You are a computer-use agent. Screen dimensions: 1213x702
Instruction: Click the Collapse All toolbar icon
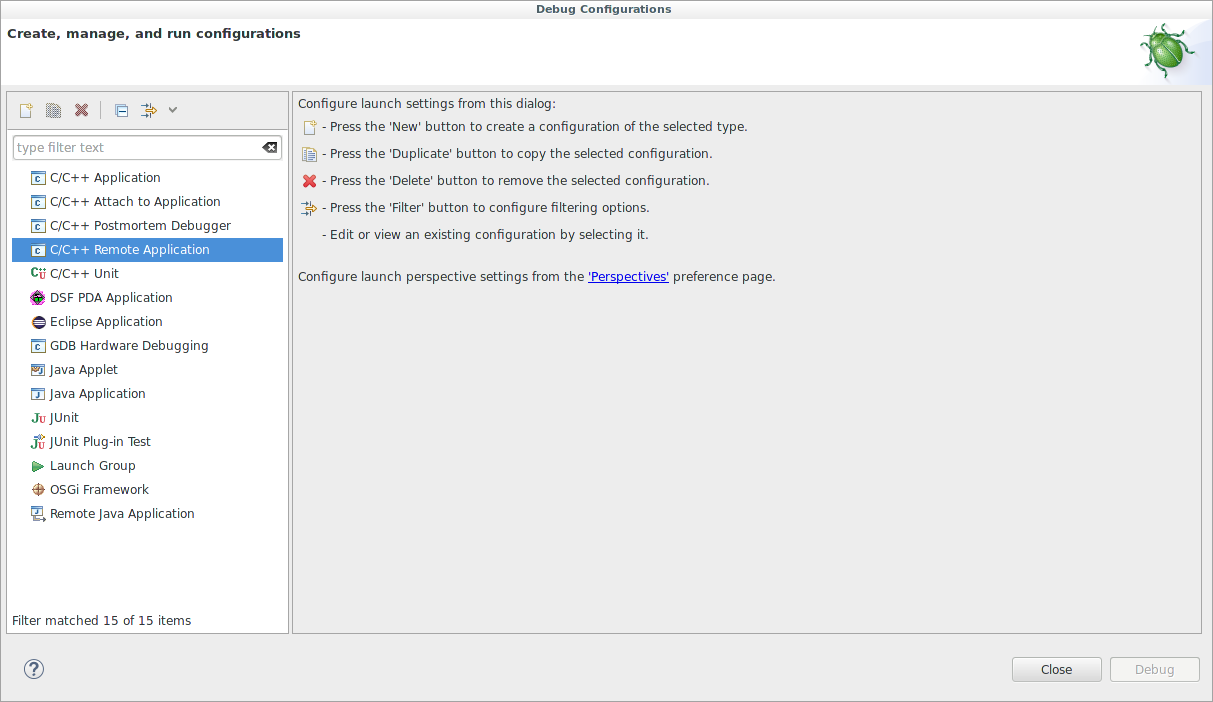pyautogui.click(x=121, y=110)
